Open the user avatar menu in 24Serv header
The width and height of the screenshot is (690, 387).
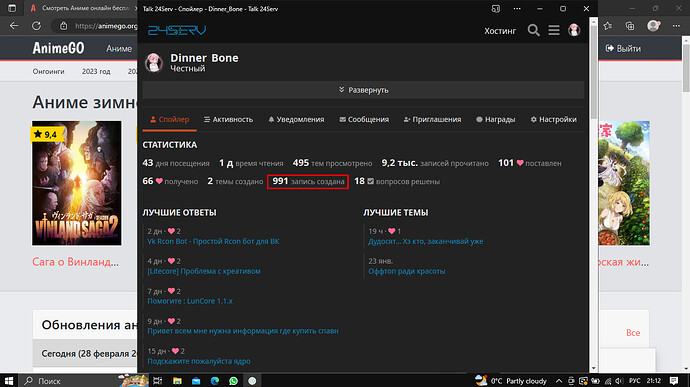point(574,30)
